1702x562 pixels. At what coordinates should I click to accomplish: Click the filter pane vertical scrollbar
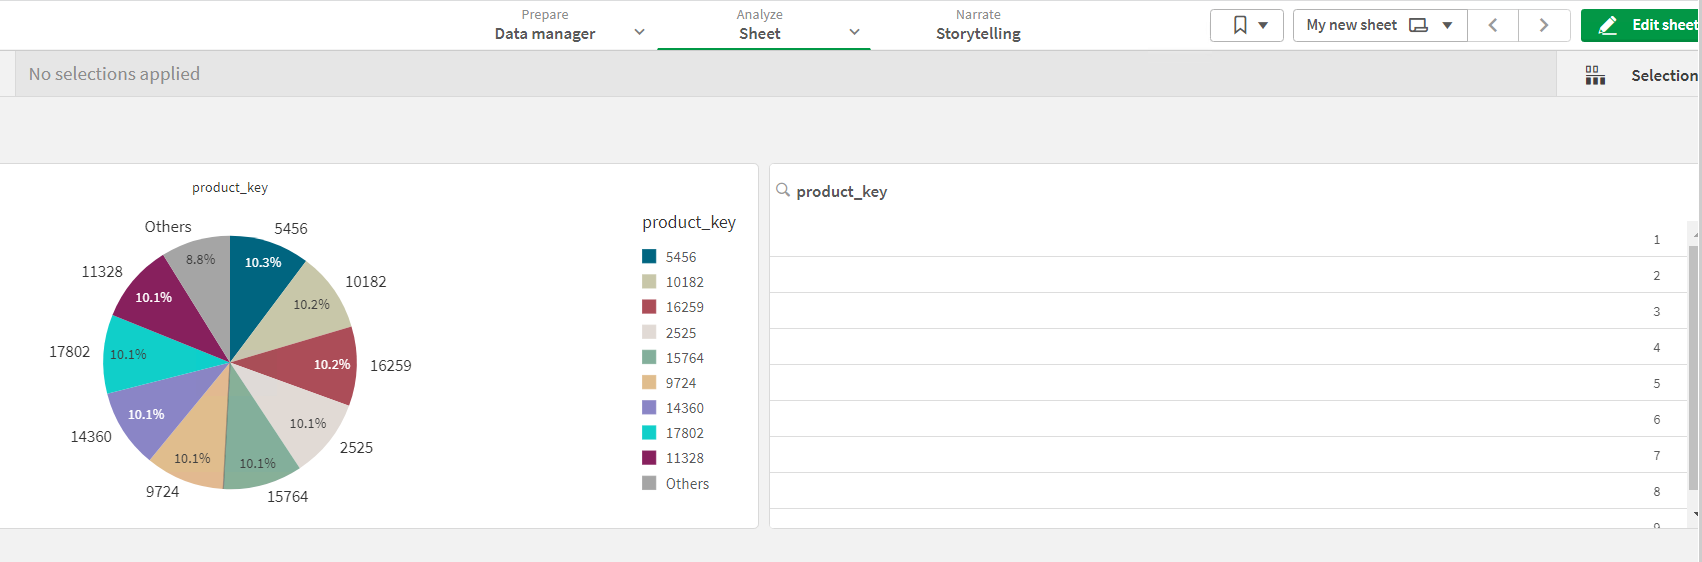[1693, 367]
